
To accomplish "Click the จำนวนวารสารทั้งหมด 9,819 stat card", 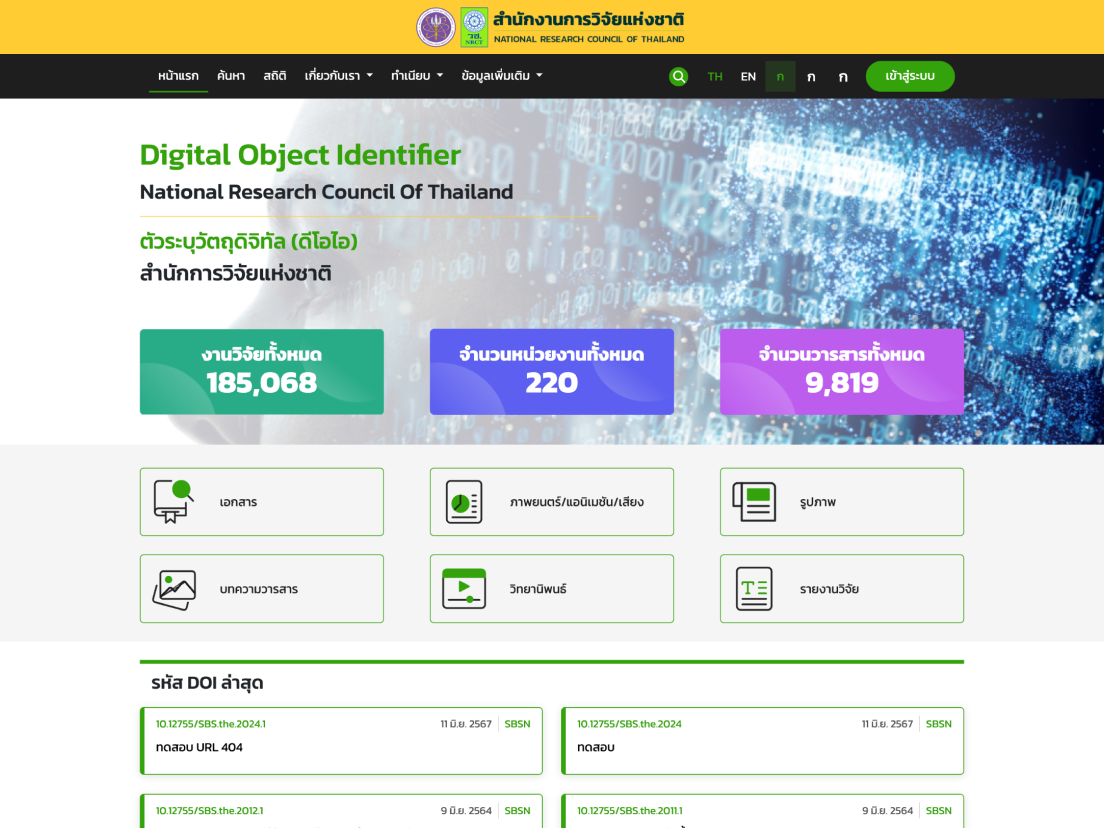I will (x=842, y=372).
